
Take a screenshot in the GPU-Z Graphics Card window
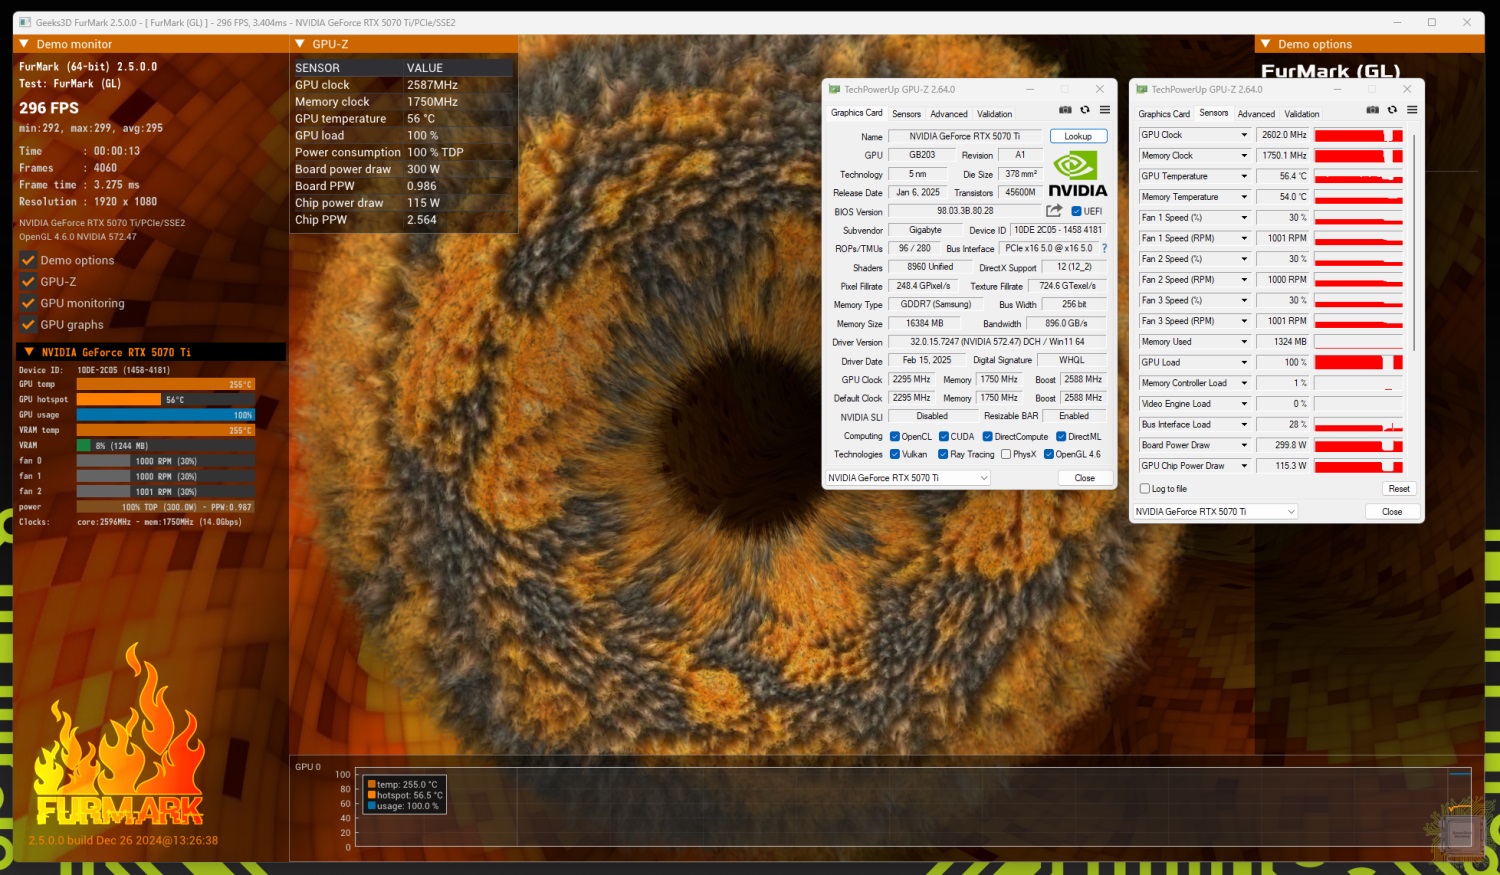(1065, 110)
